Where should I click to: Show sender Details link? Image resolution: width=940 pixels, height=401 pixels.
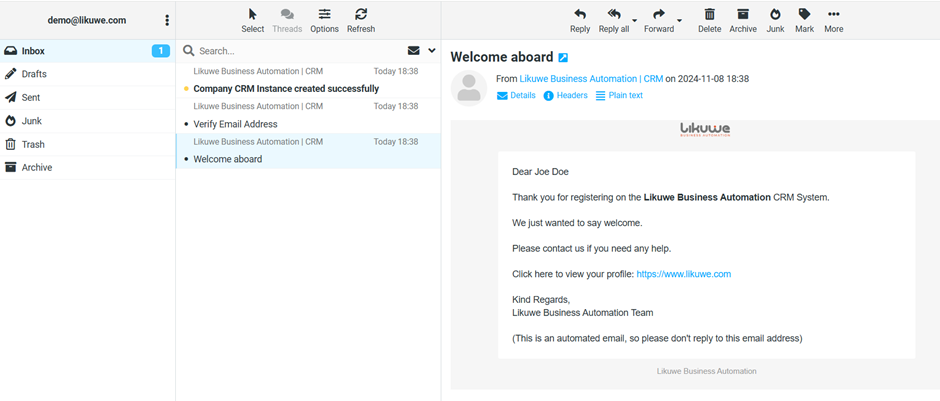pos(516,96)
